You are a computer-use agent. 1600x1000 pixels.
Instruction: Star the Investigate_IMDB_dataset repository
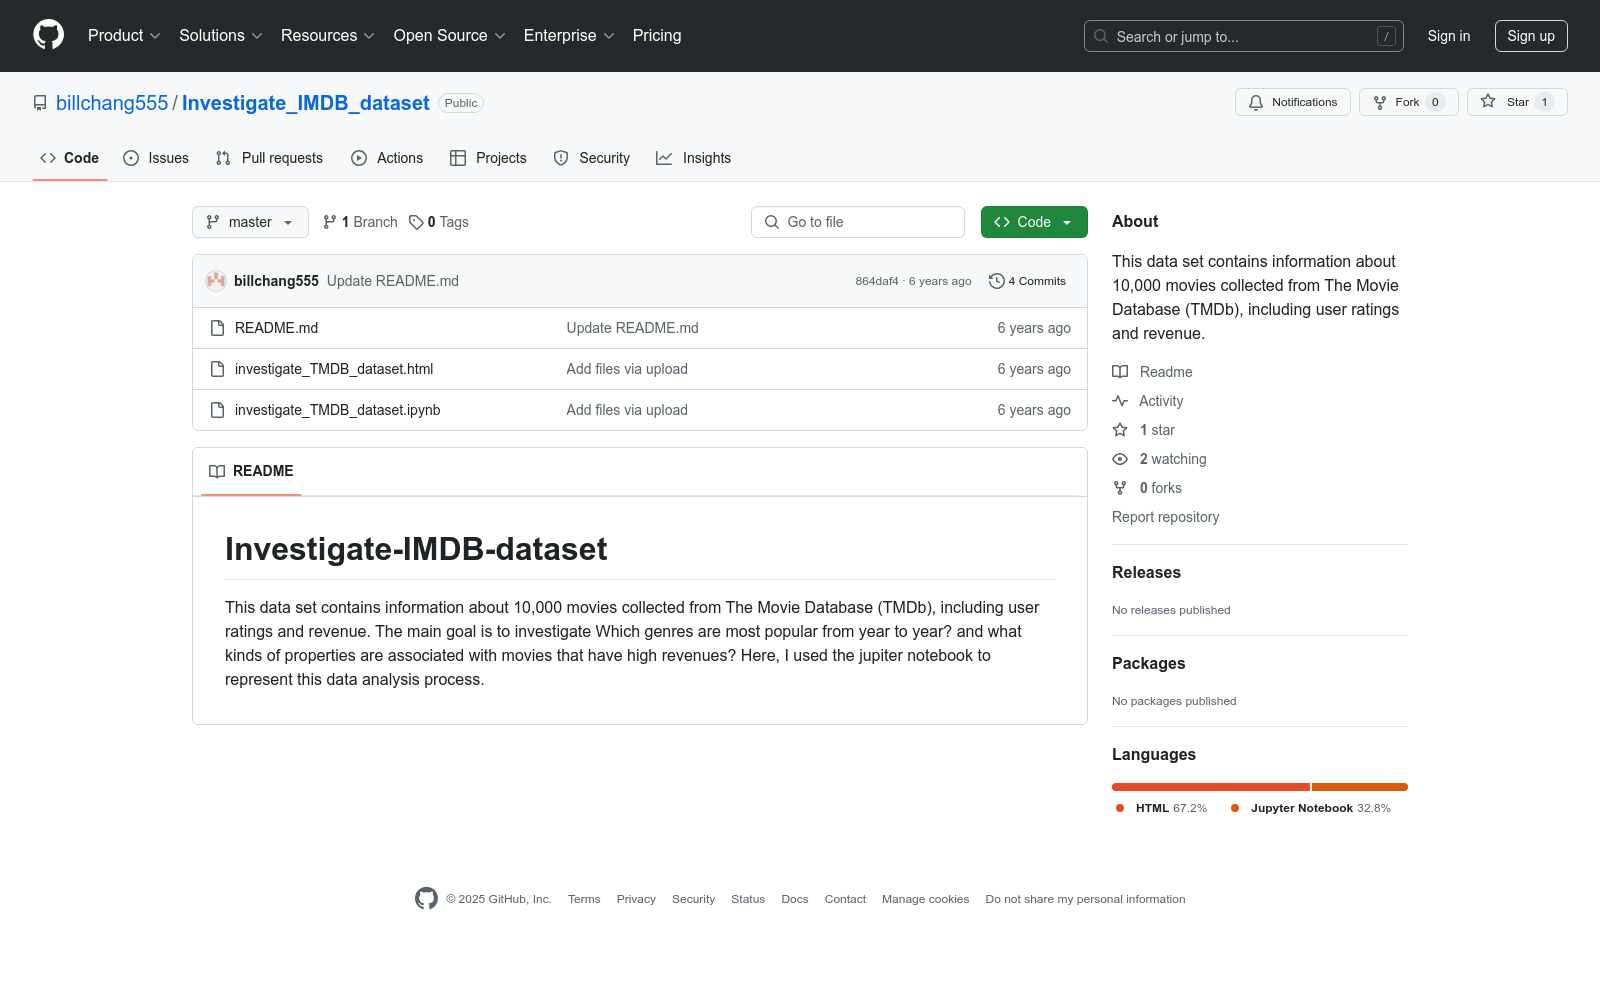pos(1517,102)
